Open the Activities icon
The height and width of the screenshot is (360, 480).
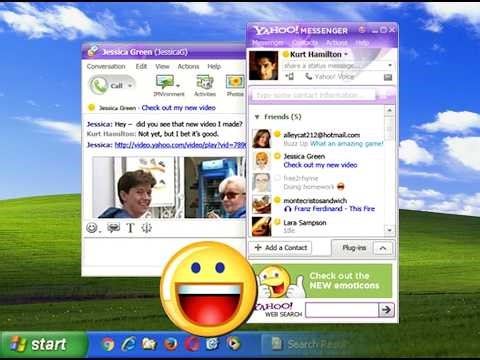point(205,82)
